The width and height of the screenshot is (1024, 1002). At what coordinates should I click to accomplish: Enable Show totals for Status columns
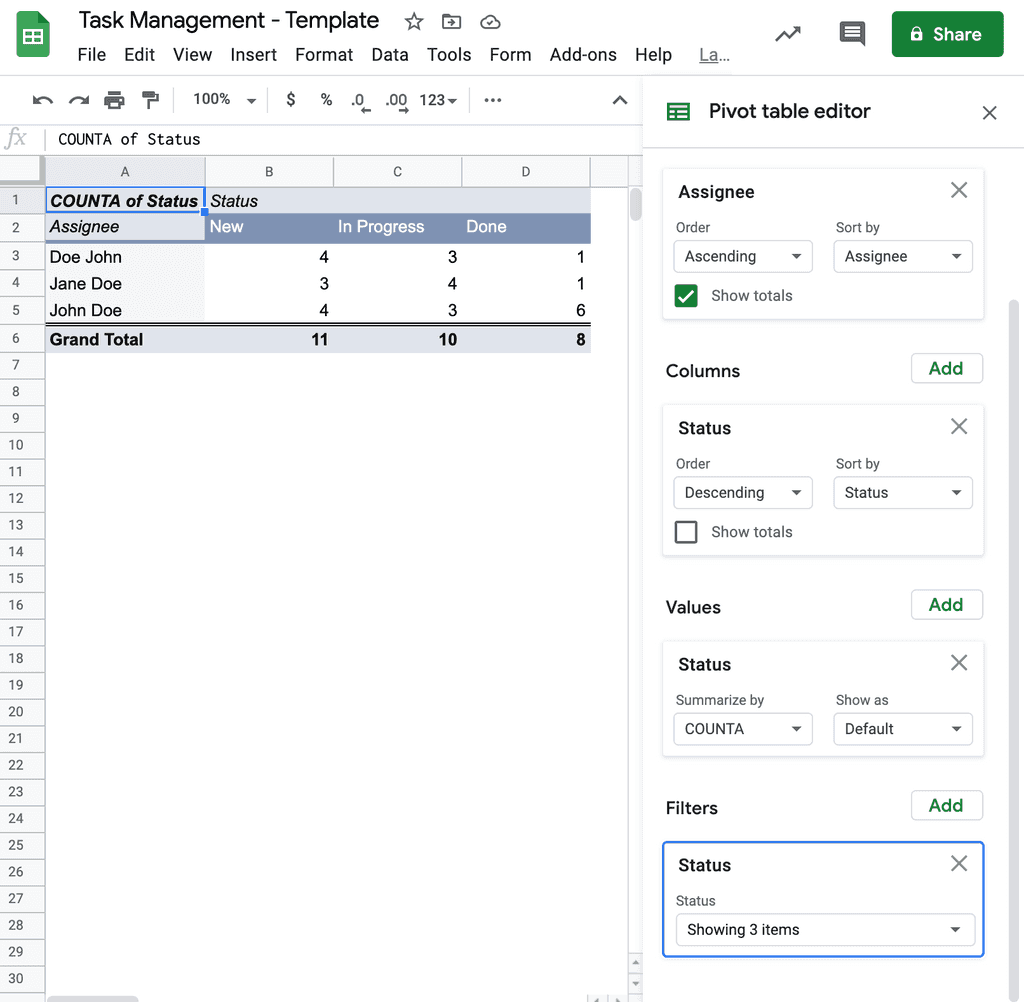point(686,532)
